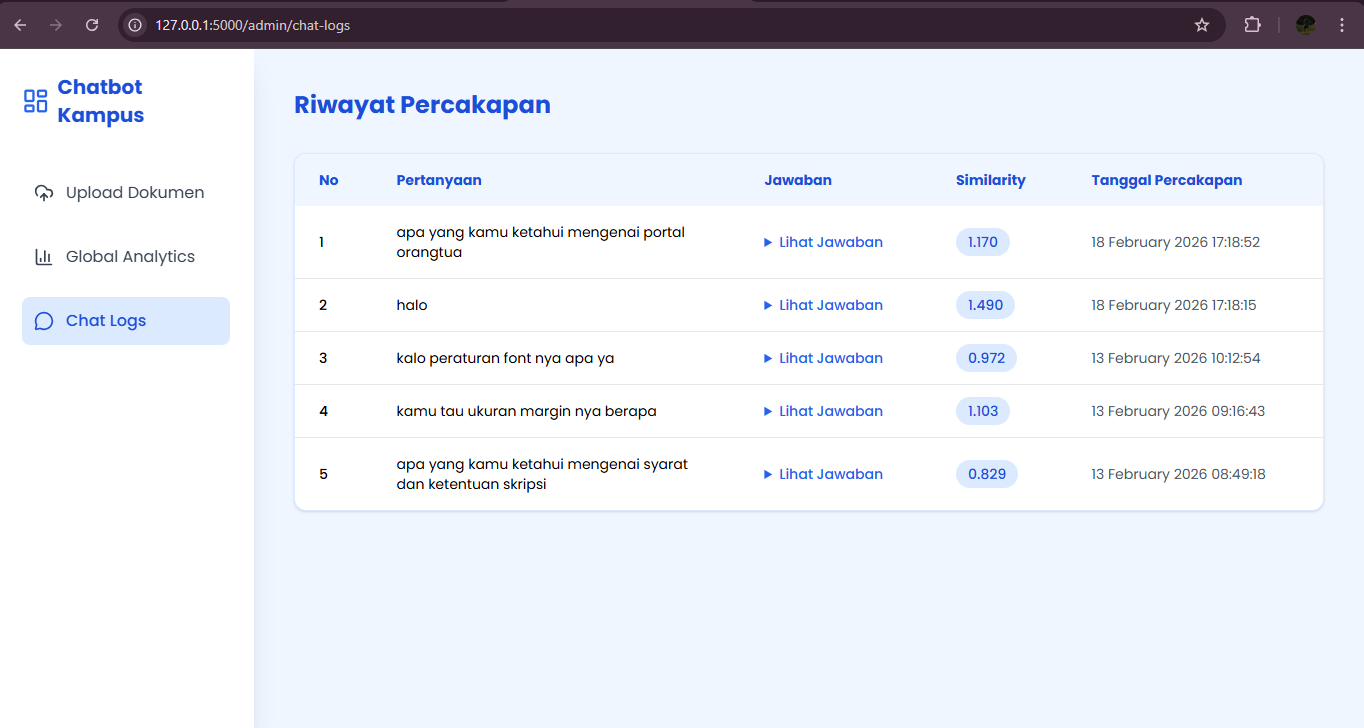Open the site information icon in the address bar
1364x728 pixels.
(134, 24)
